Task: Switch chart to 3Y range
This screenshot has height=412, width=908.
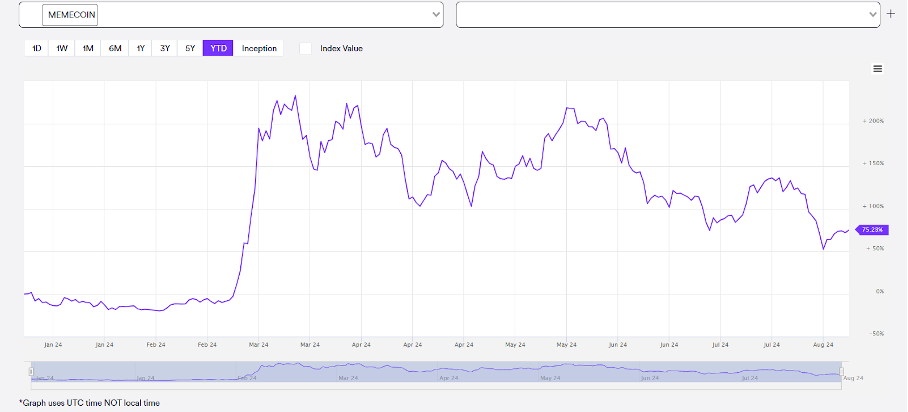Action: point(165,48)
